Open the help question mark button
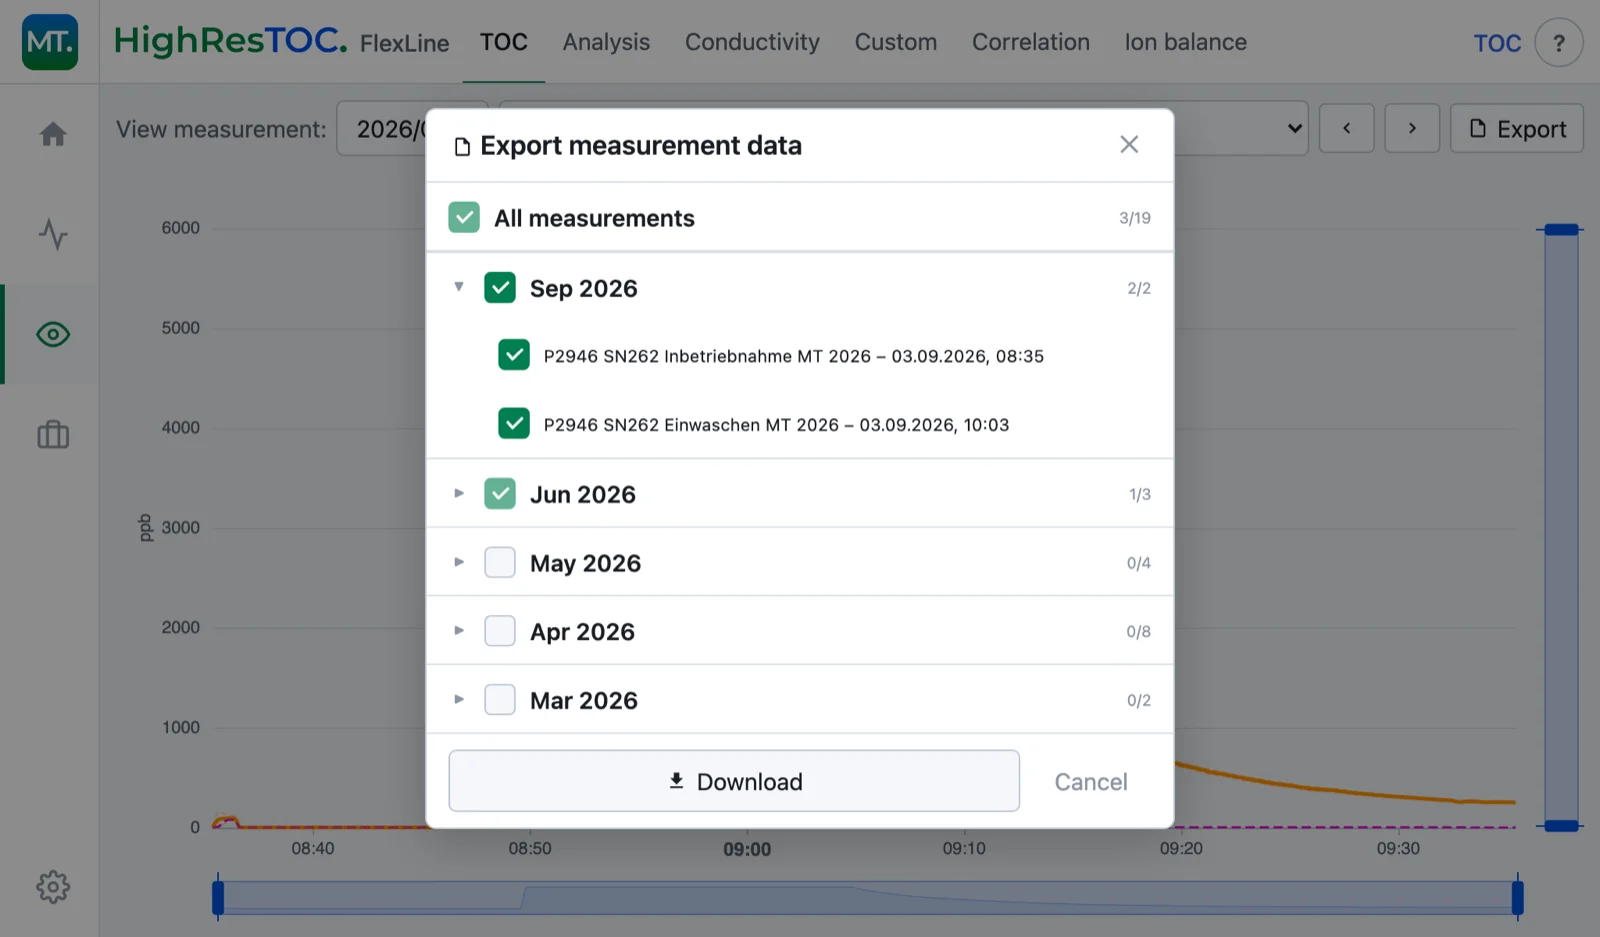This screenshot has width=1600, height=937. click(1559, 43)
